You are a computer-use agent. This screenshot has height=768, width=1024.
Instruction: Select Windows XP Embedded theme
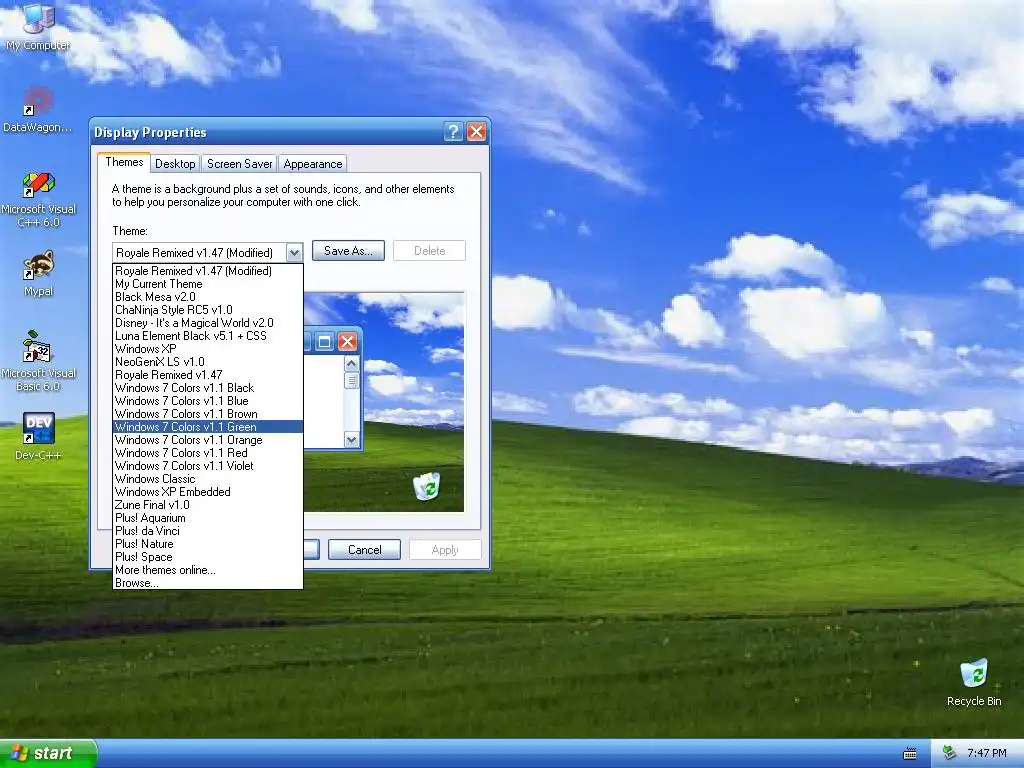pos(208,492)
